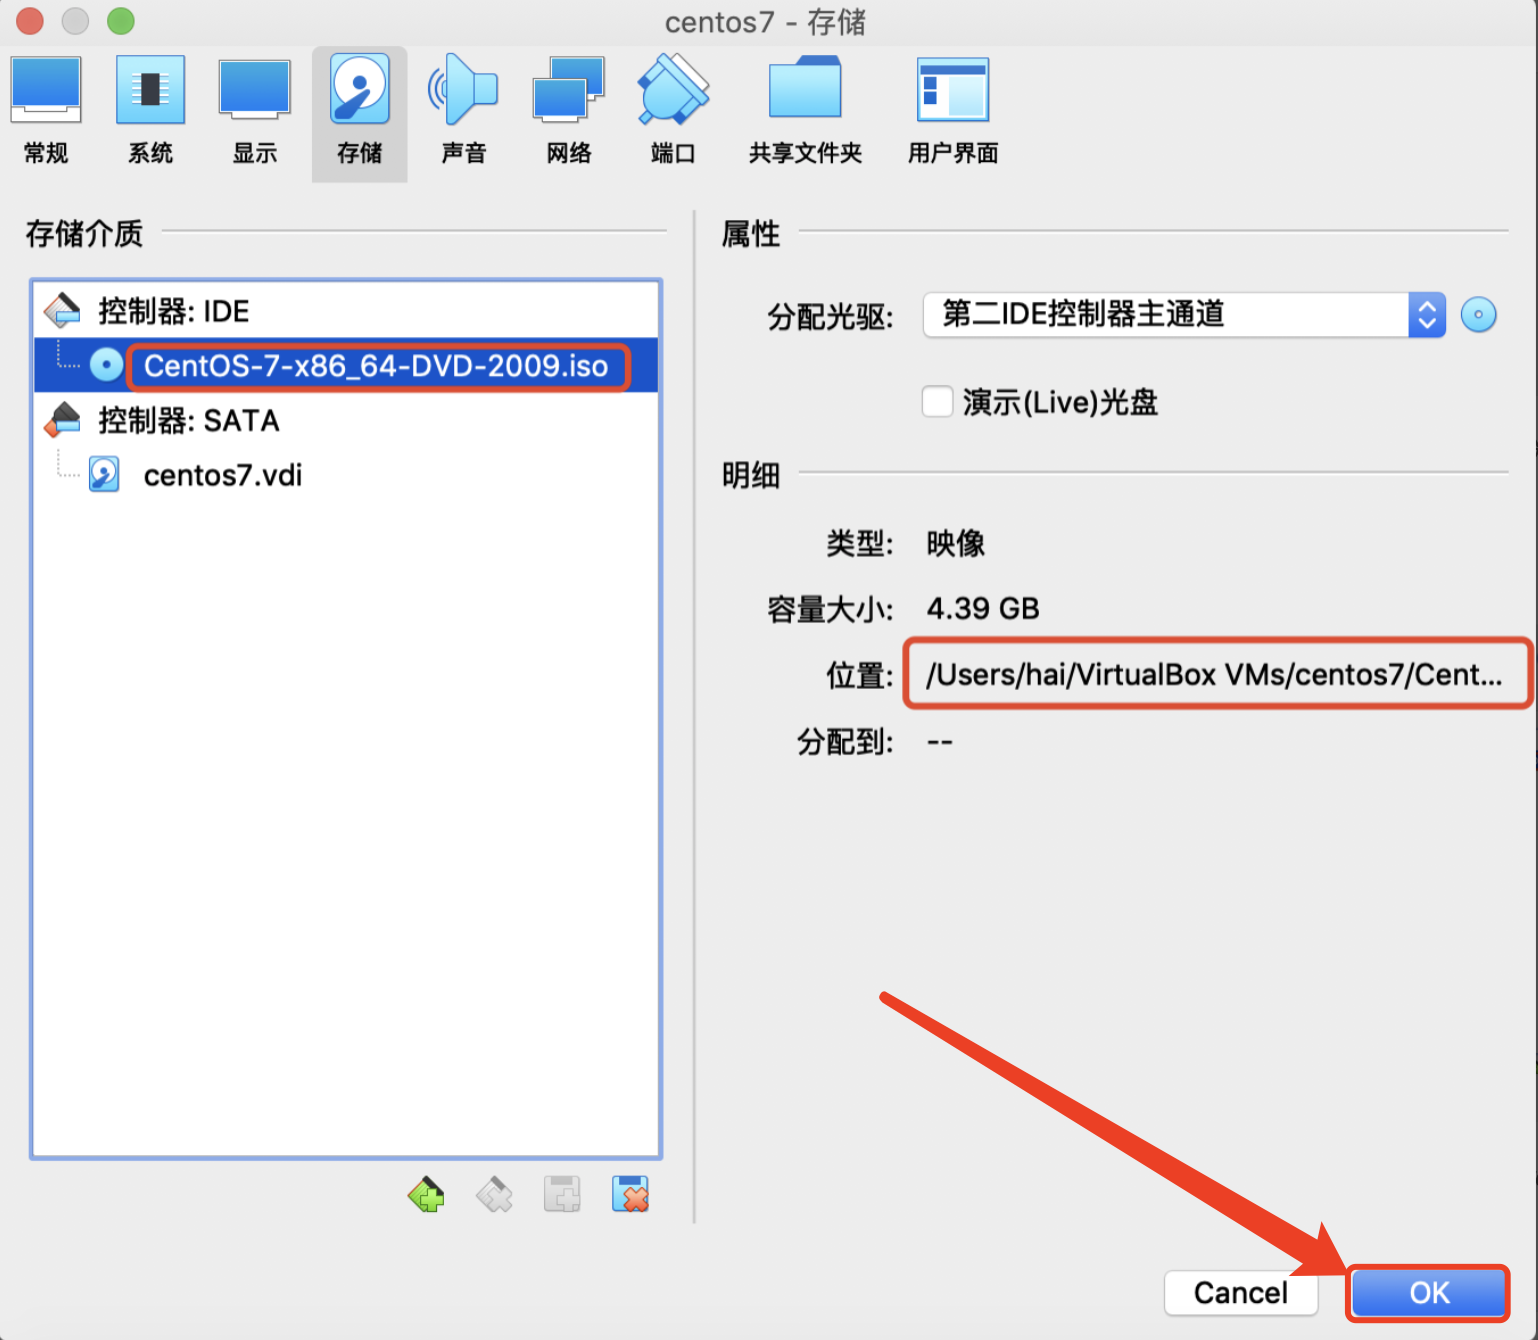
Task: Open the 用户界面 user interface section
Action: click(x=953, y=112)
